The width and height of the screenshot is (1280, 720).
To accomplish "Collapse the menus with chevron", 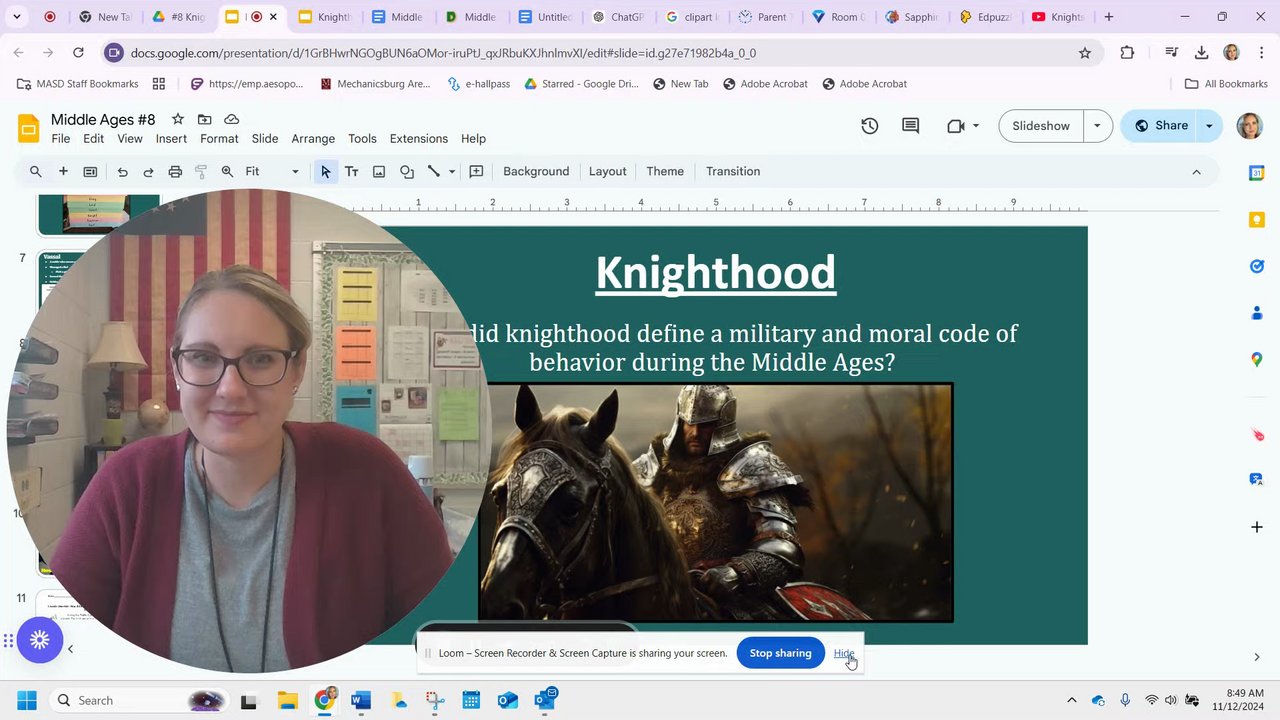I will (x=1196, y=172).
